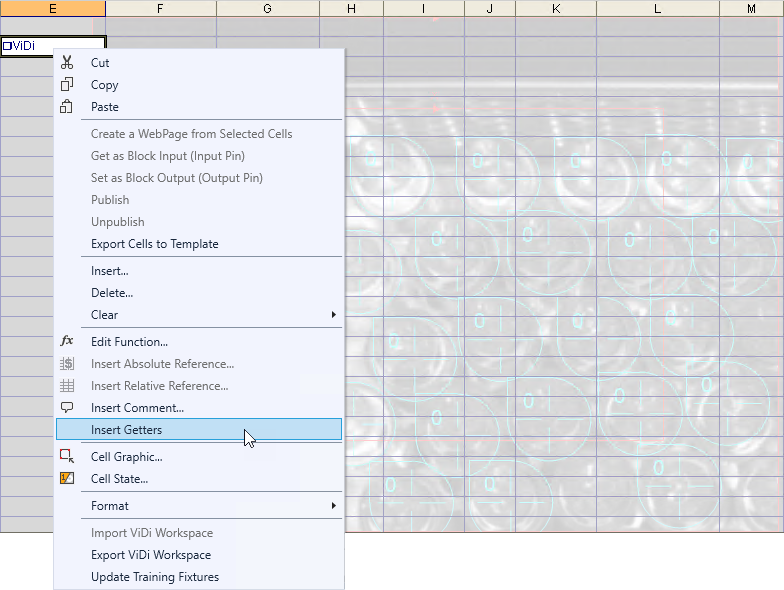The image size is (784, 590).
Task: Click the Paste clipboard icon
Action: click(x=67, y=107)
